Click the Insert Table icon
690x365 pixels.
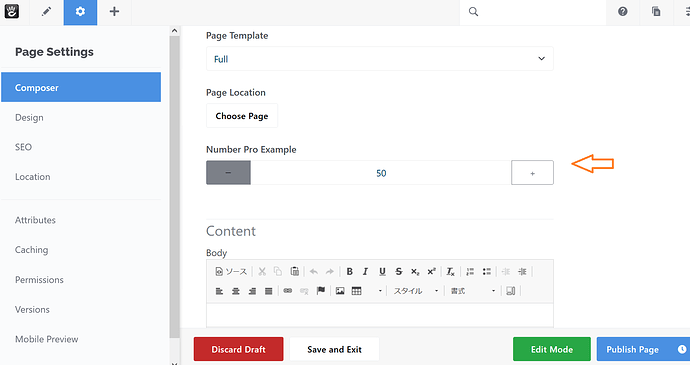point(356,291)
